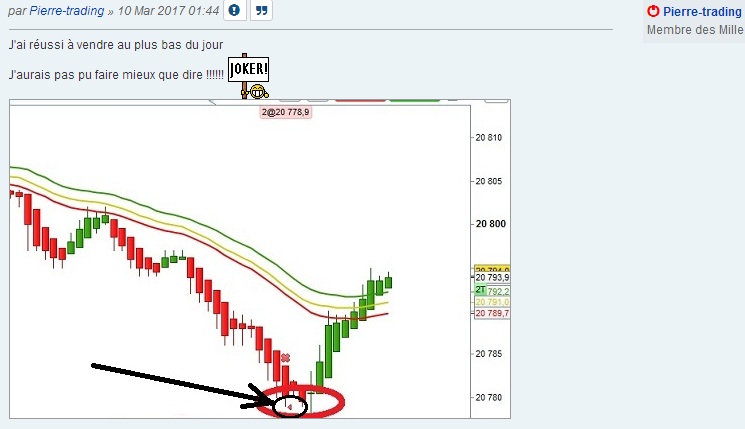Click the 10 Mar 2017 01:44 post timestamp

point(169,11)
